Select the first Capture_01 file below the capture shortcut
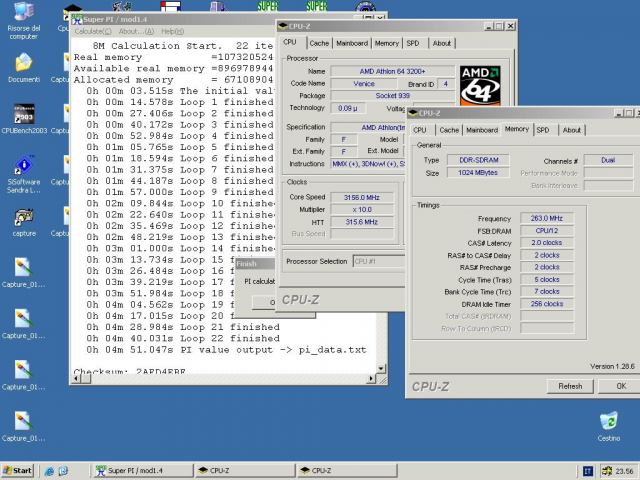 point(23,273)
